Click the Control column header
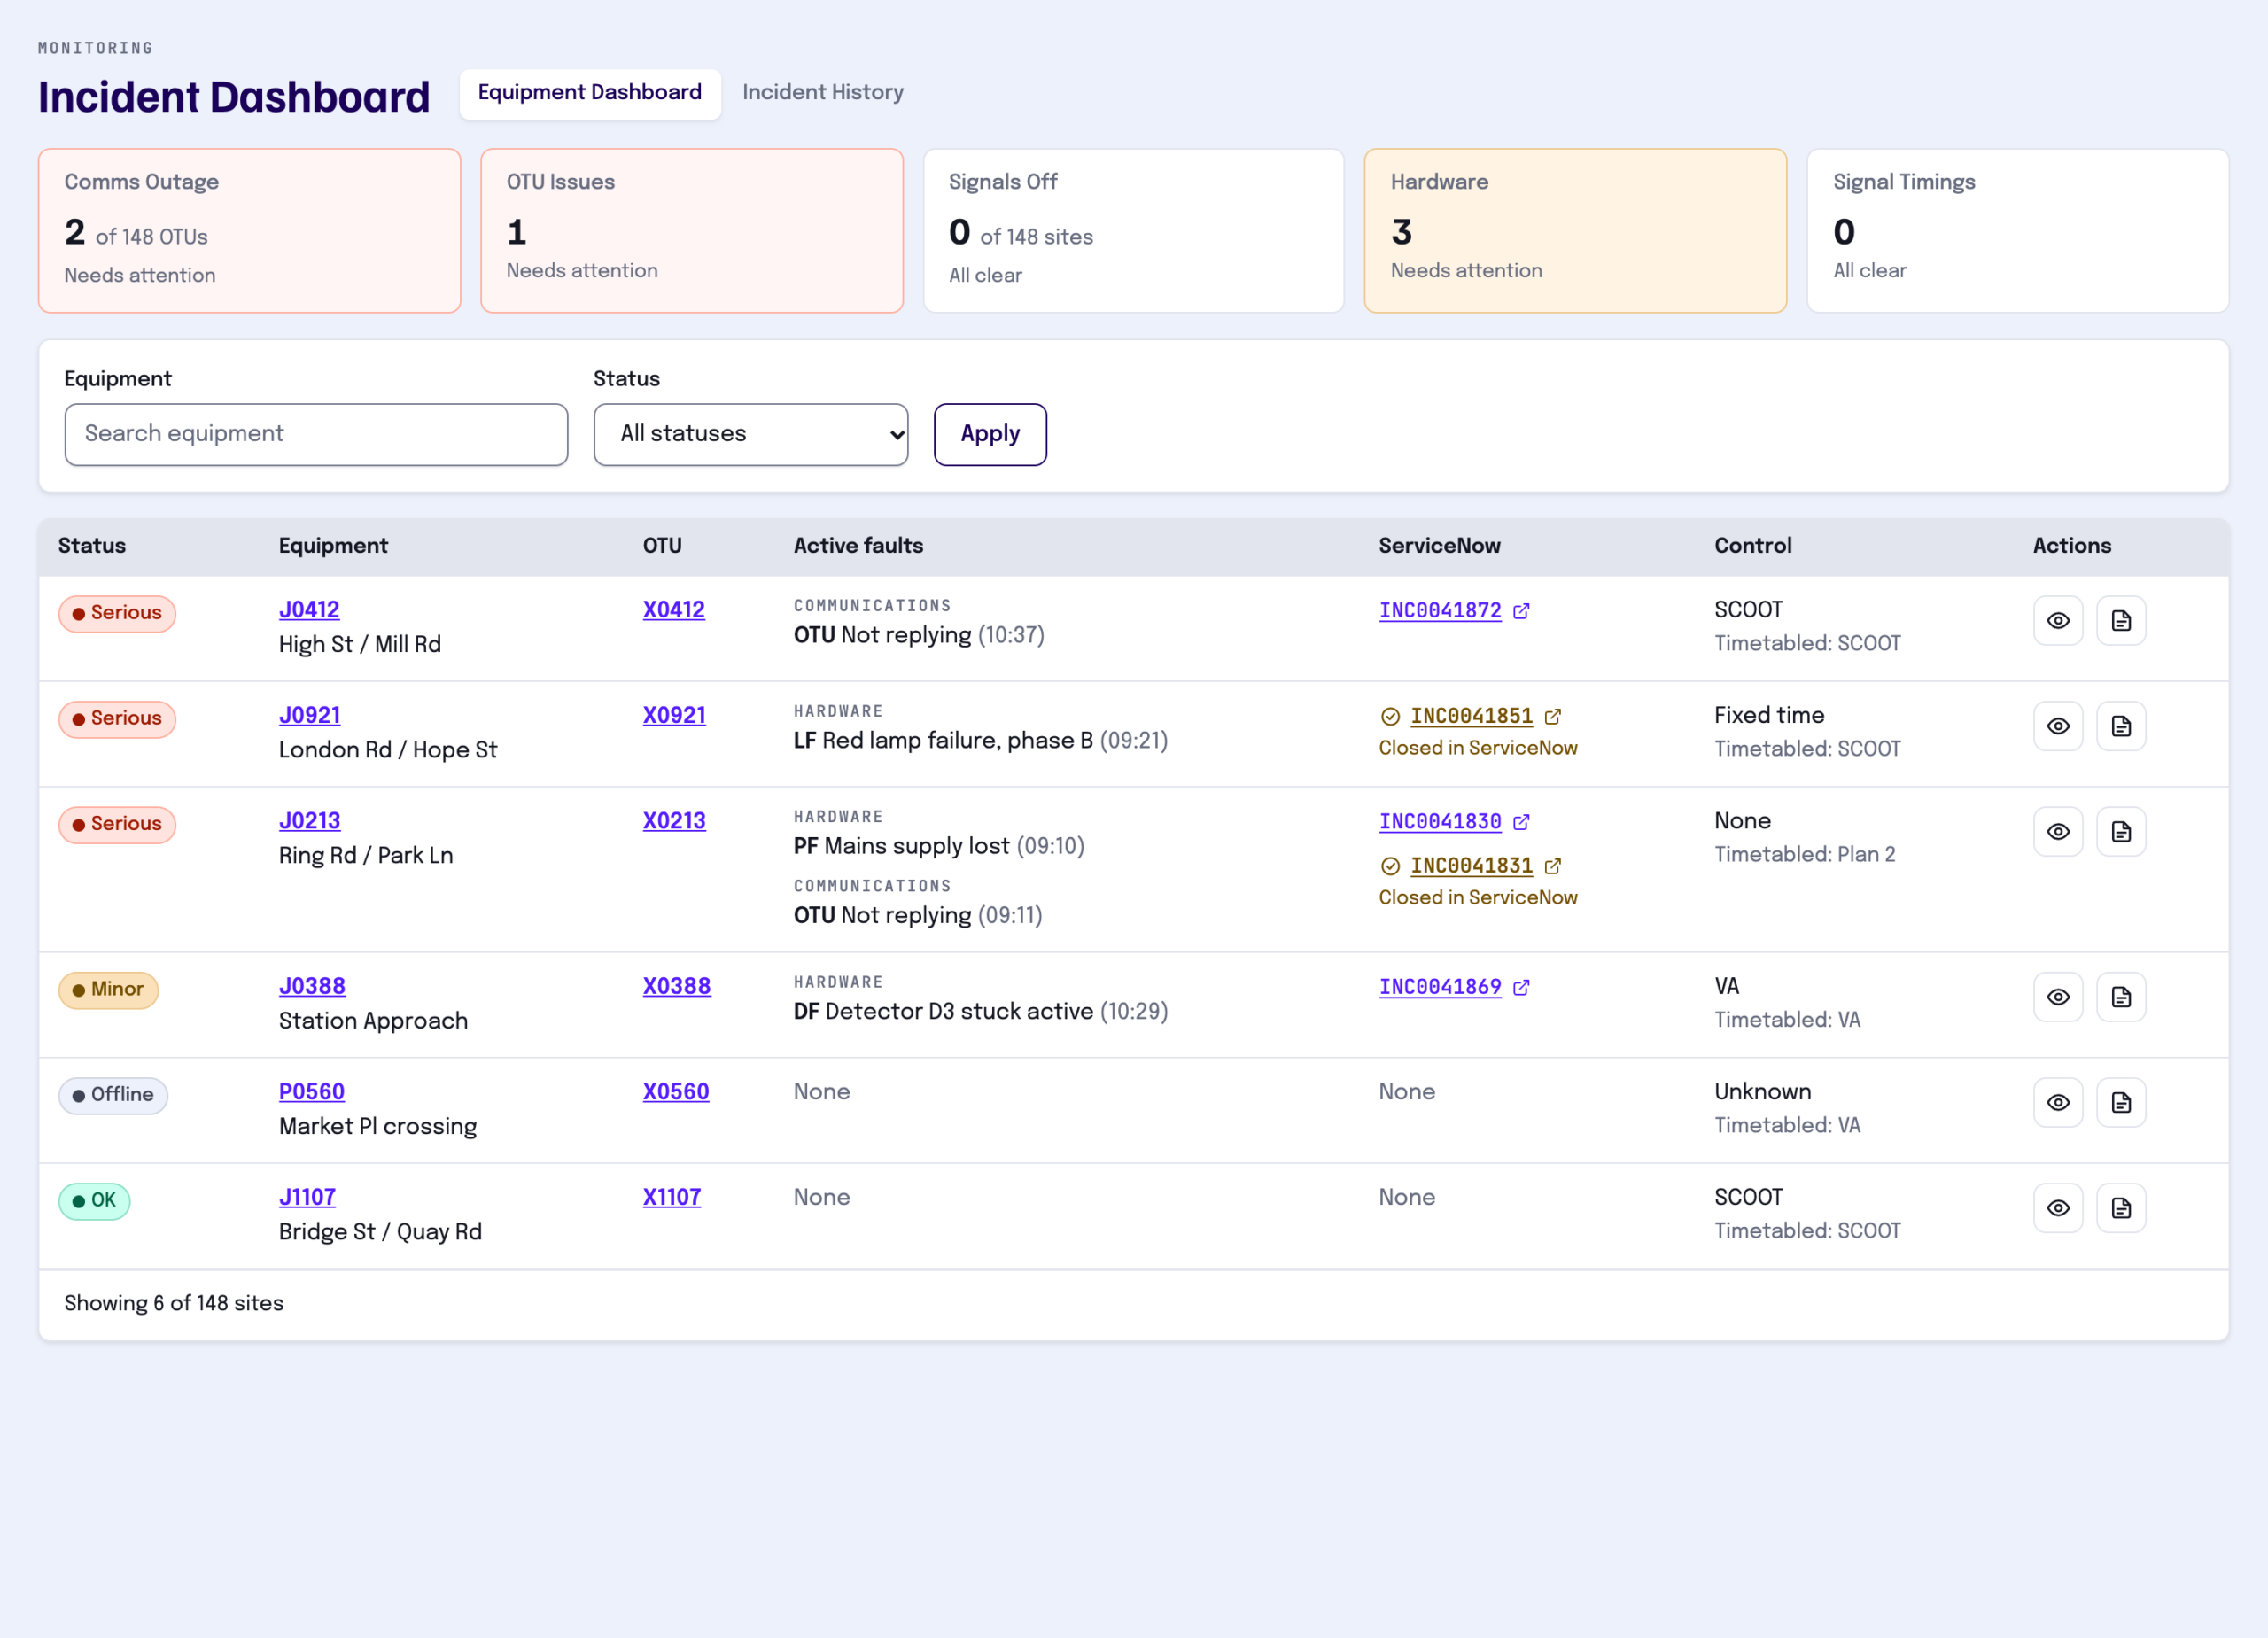 point(1753,546)
